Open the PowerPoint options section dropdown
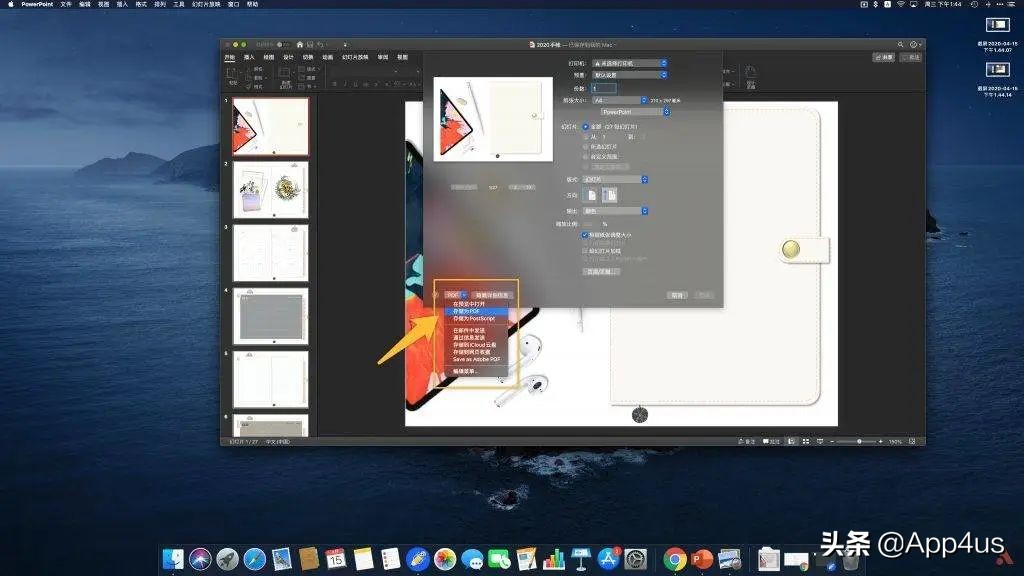The image size is (1024, 576). pos(627,112)
